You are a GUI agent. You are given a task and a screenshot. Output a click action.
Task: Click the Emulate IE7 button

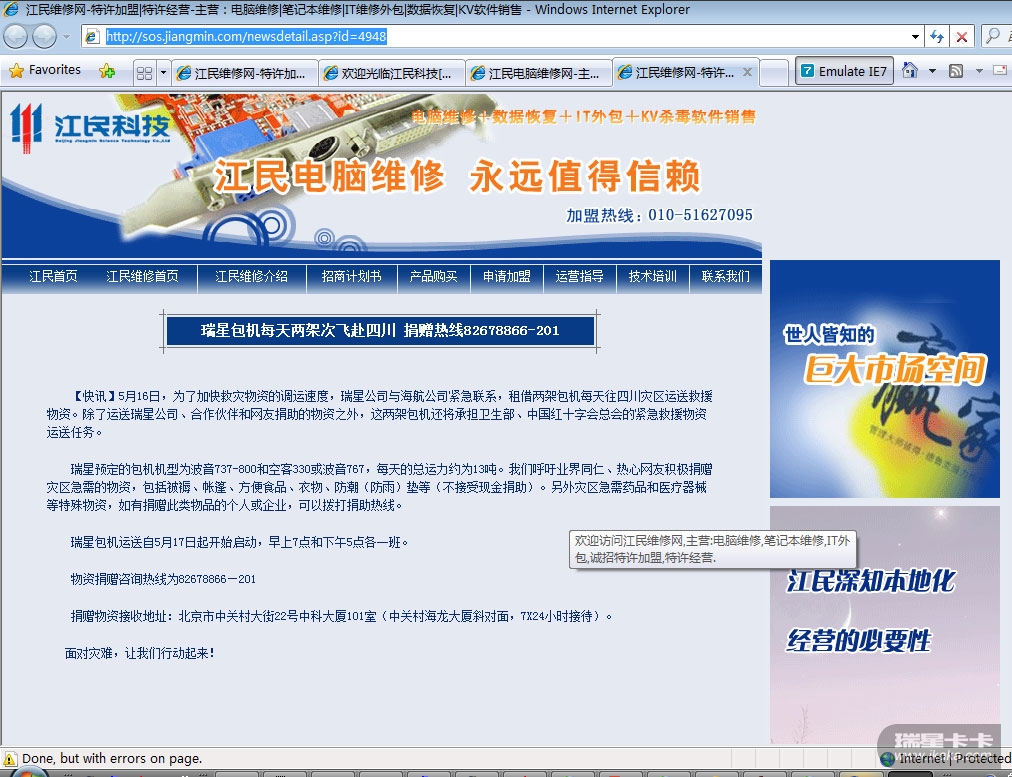click(844, 71)
